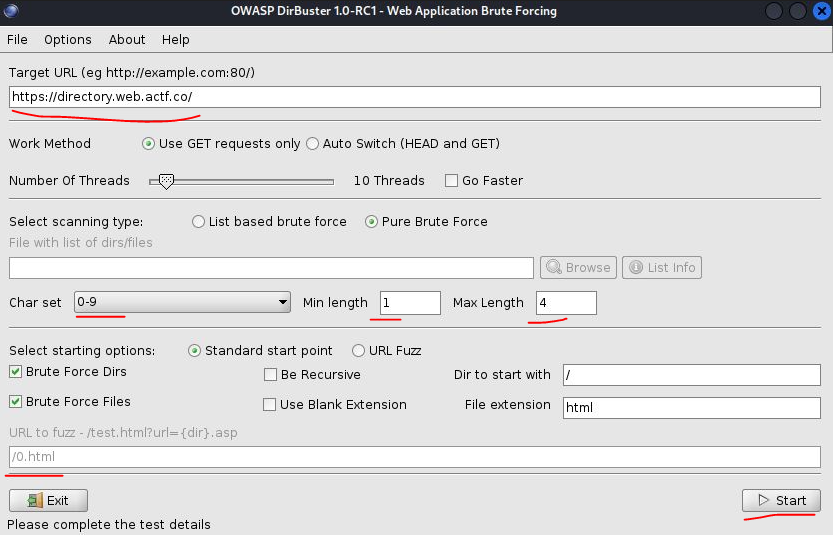Open the Help menu
This screenshot has height=535, width=833.
pyautogui.click(x=175, y=40)
